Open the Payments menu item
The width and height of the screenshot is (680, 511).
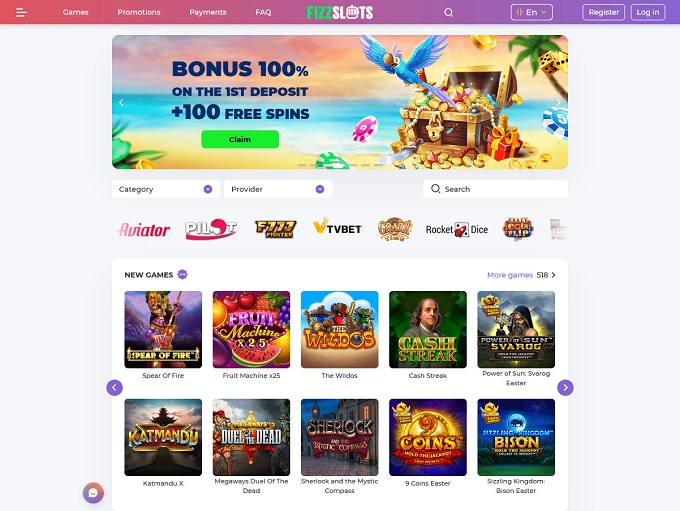click(x=208, y=12)
